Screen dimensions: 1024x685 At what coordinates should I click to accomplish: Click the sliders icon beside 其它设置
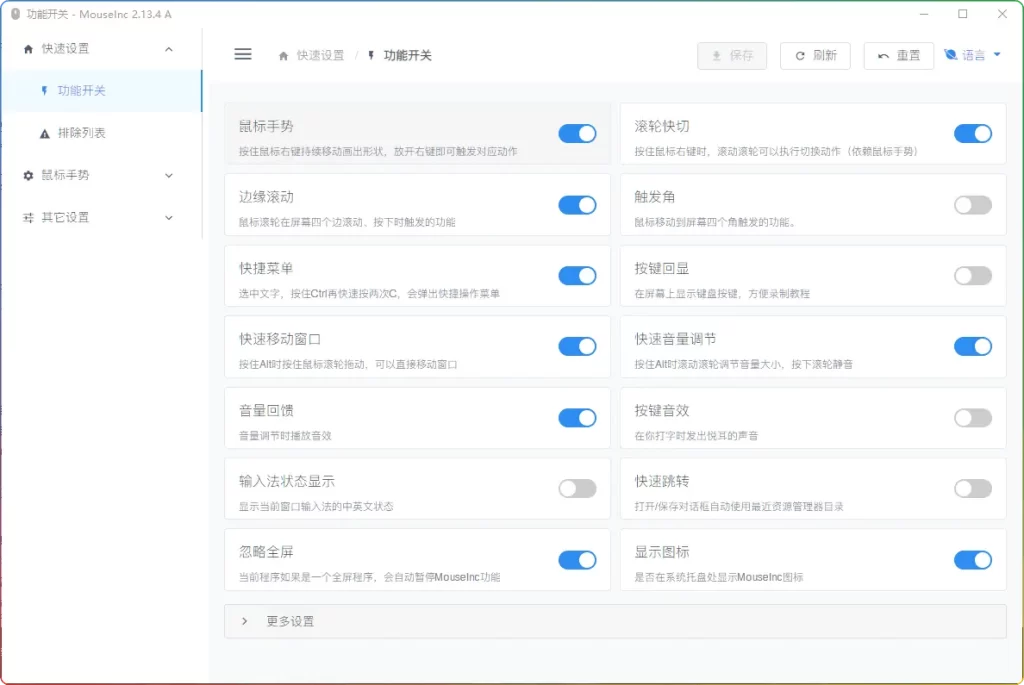point(28,218)
